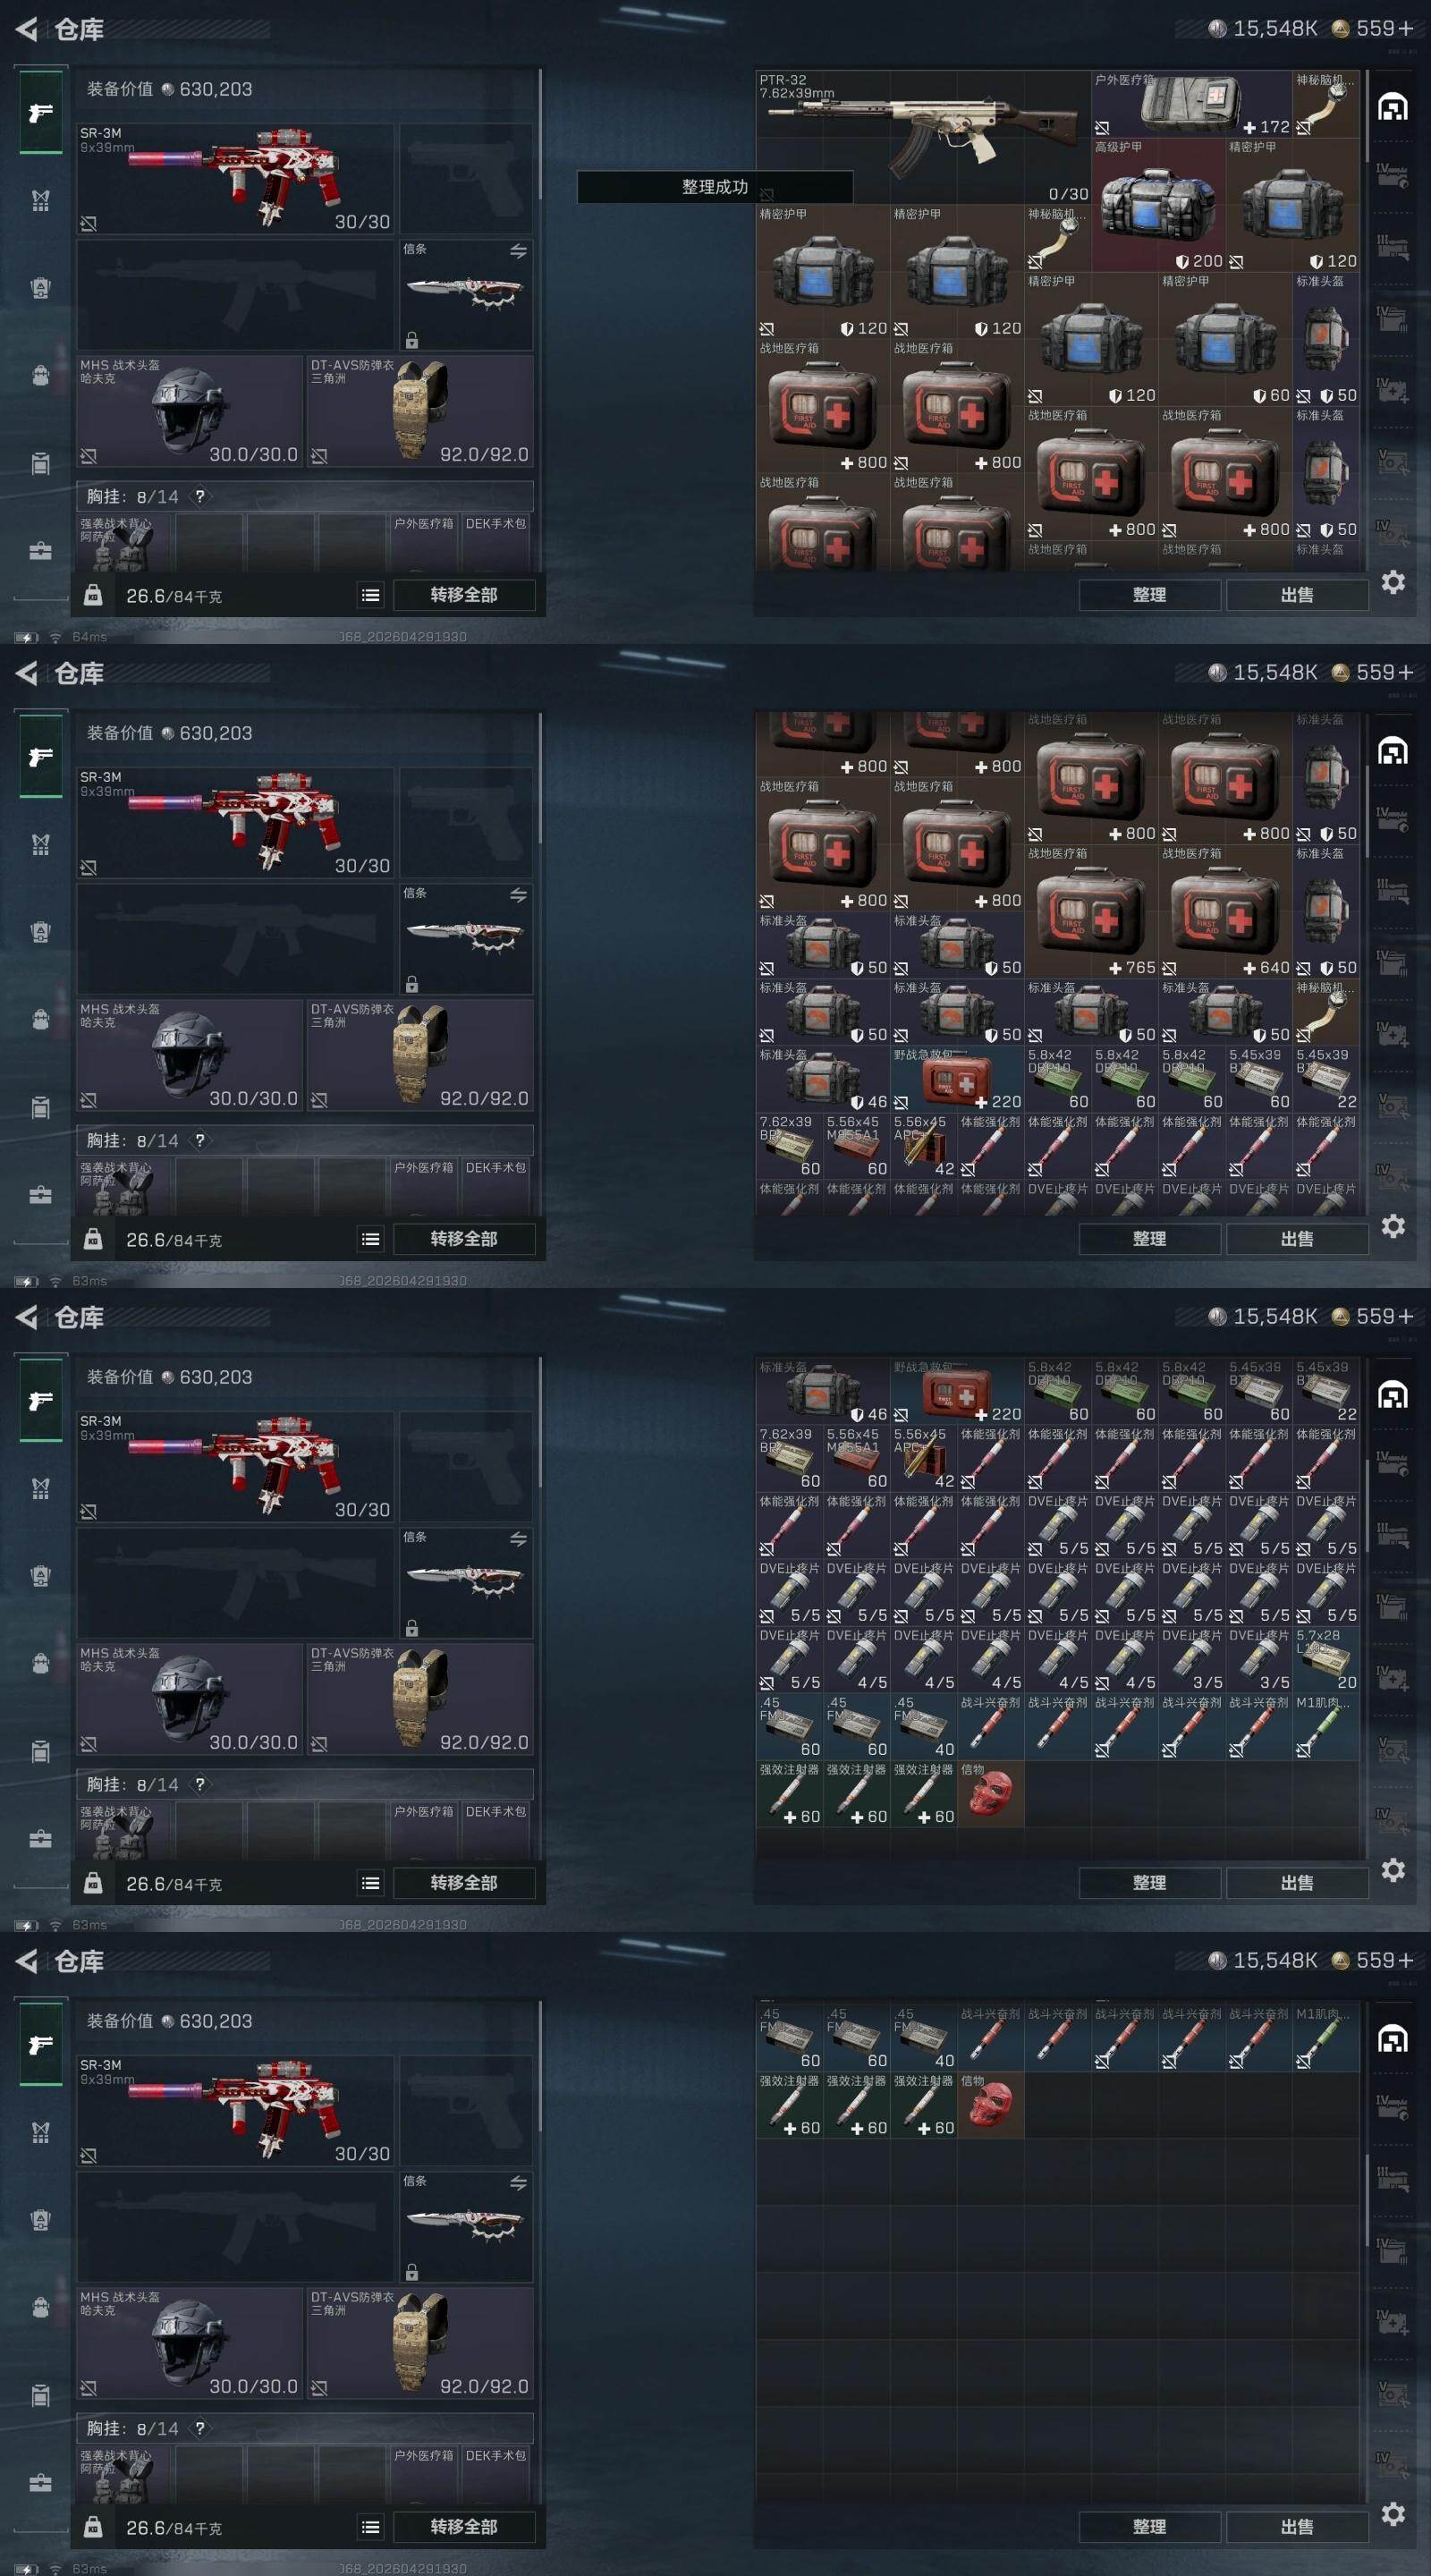Click the 胸挂 help question mark near 整理成功
This screenshot has width=1431, height=2576.
(200, 497)
